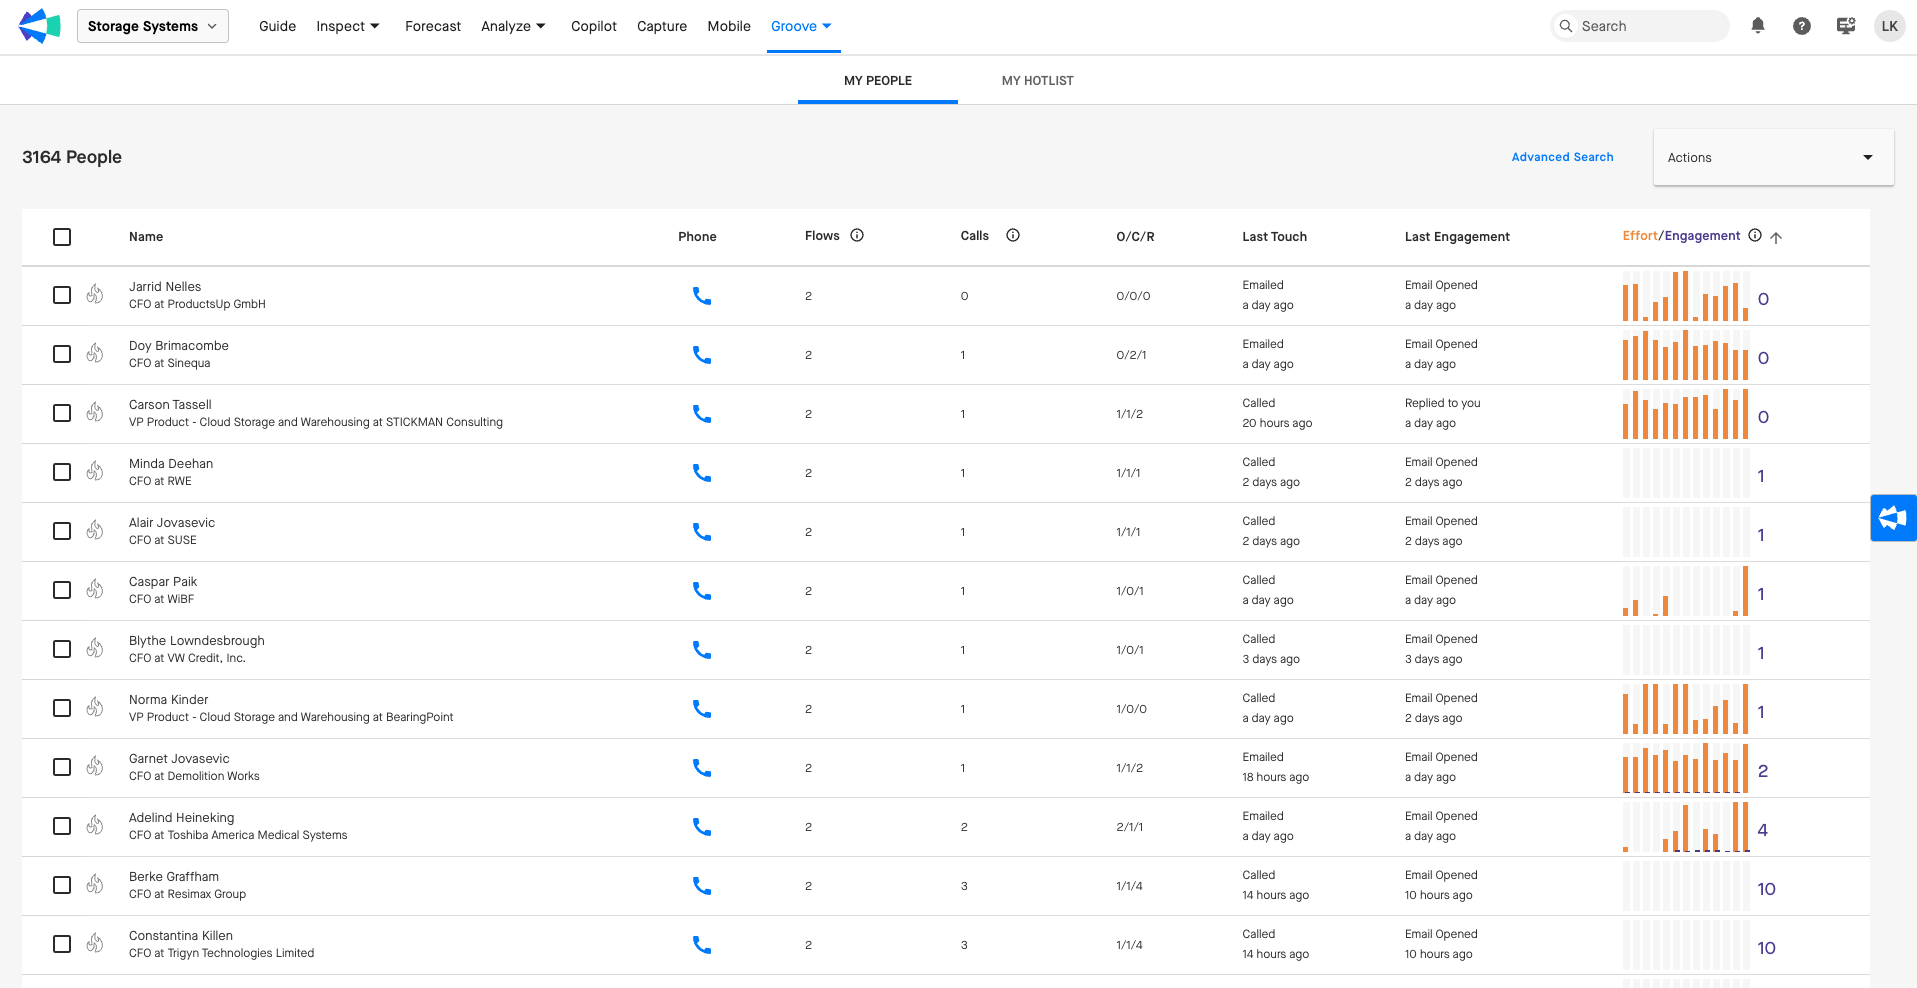Screen dimensions: 1917x988
Task: Click the Advanced Search link
Action: (x=1562, y=157)
